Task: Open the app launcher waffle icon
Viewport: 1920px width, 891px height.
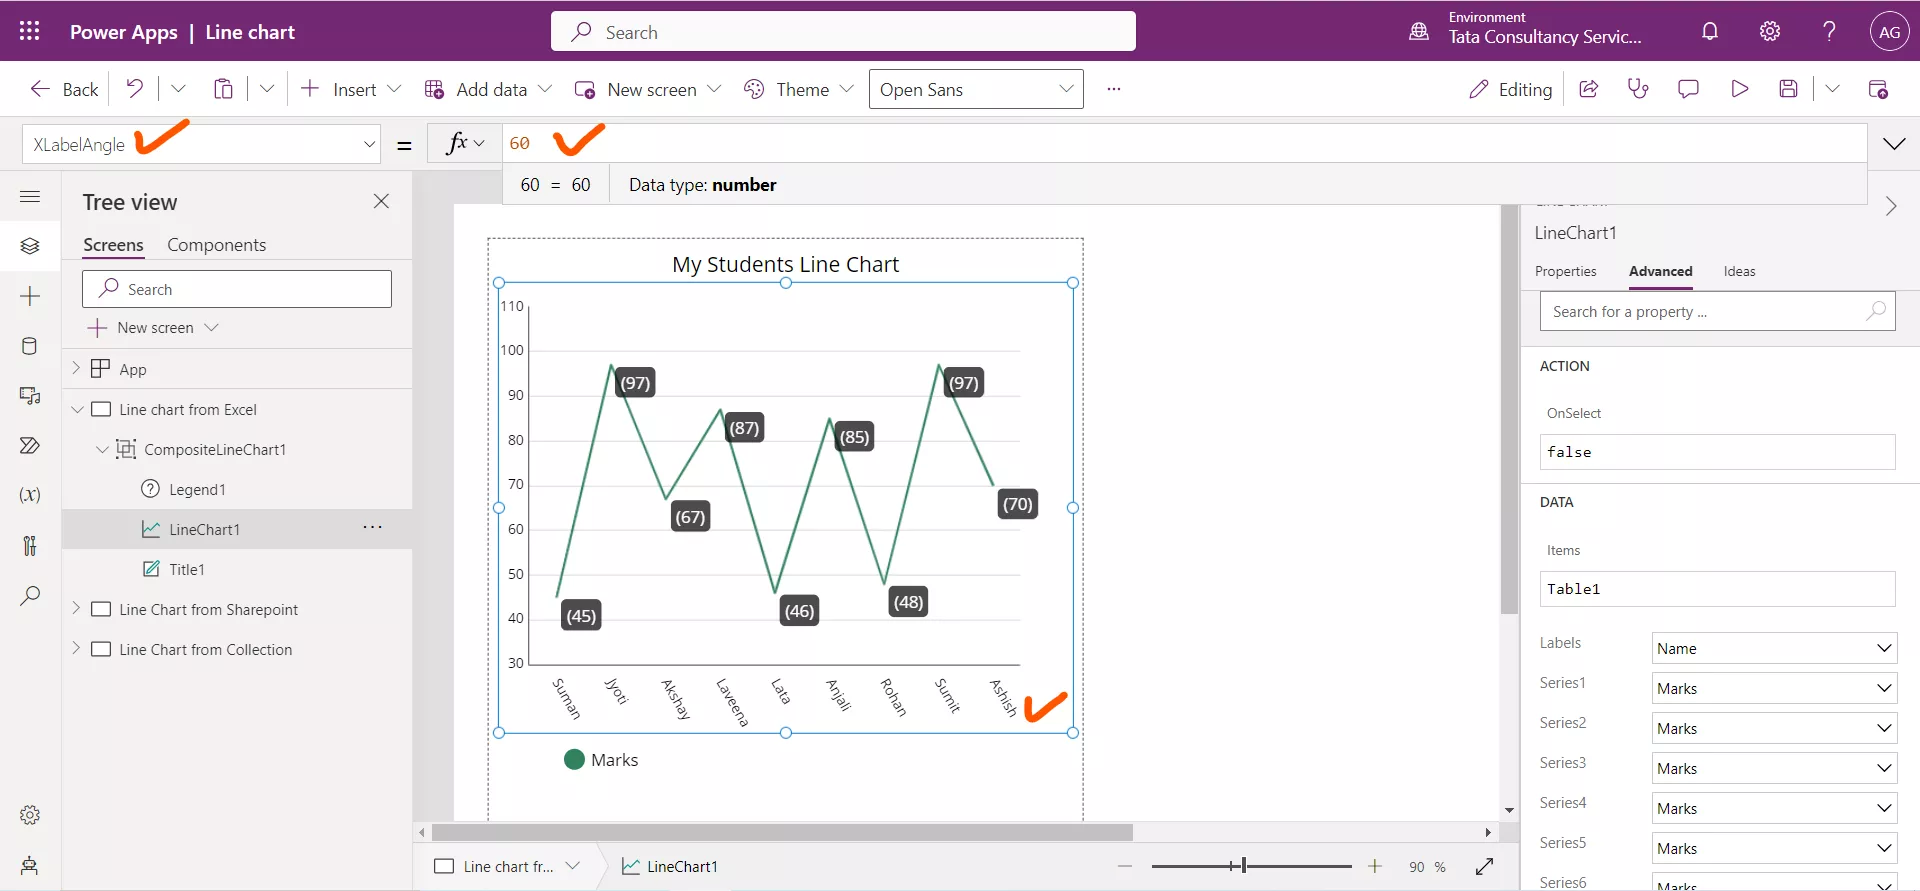Action: (30, 31)
